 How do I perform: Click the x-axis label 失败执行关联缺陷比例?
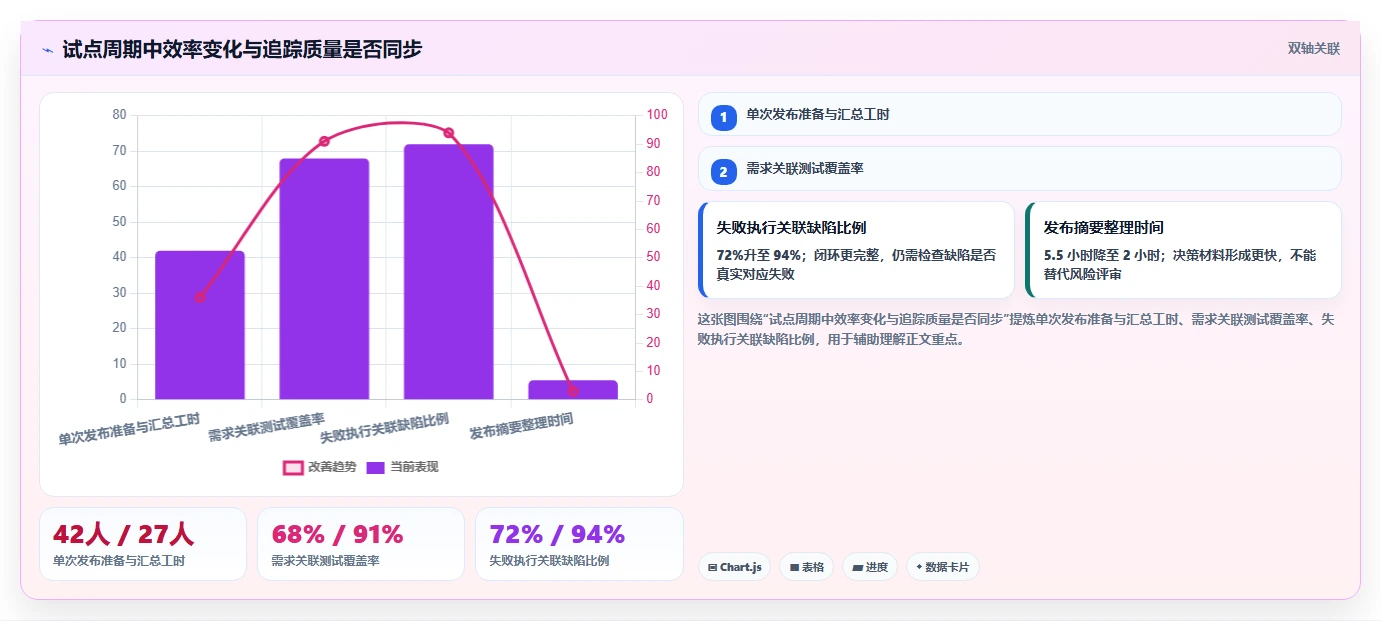(384, 427)
